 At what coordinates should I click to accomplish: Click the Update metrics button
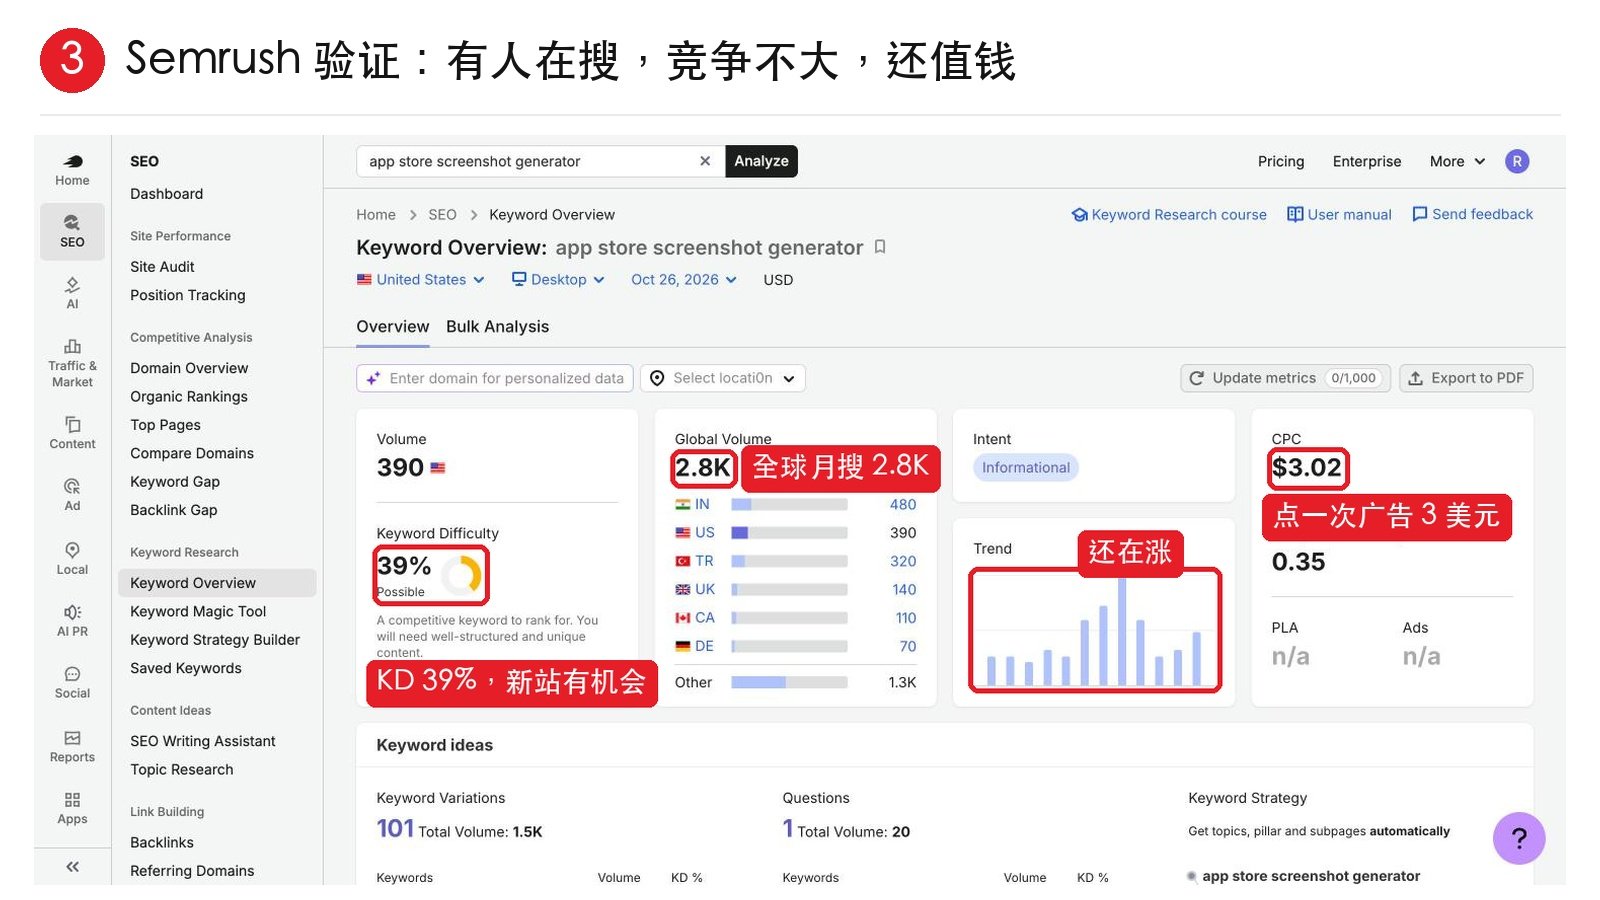[x=1285, y=378]
